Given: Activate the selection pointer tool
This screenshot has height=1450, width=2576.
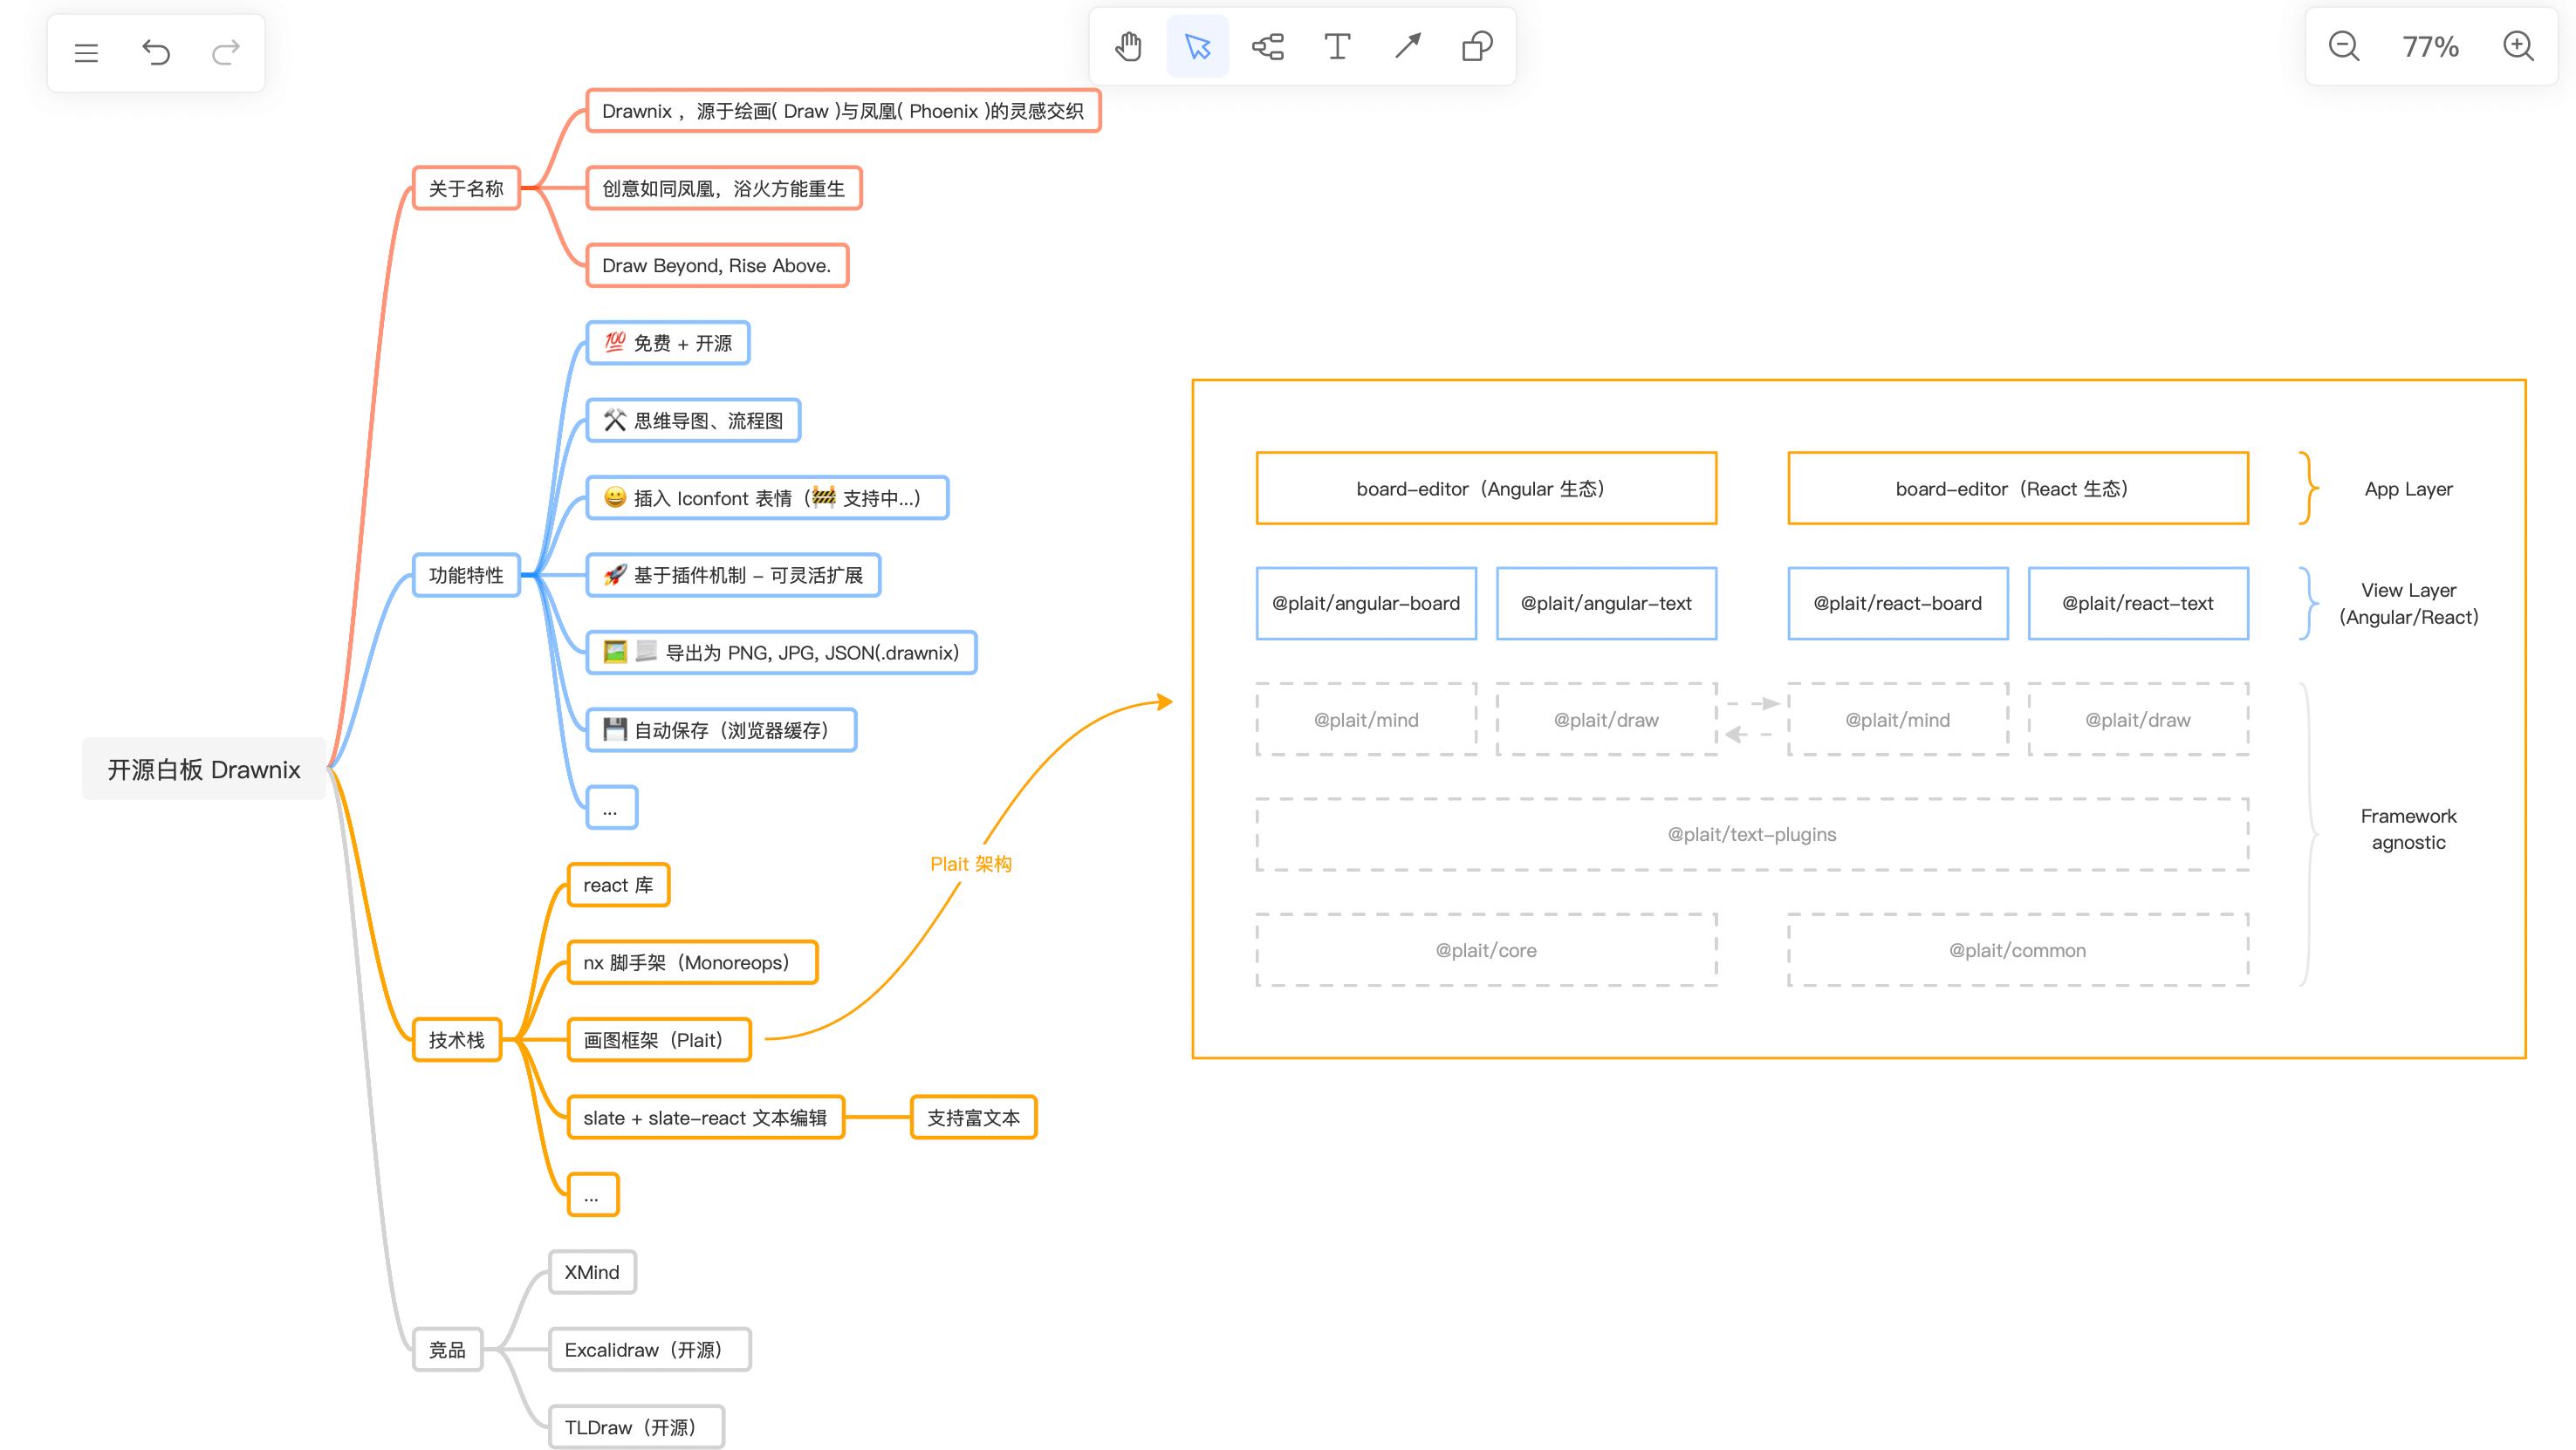Looking at the screenshot, I should point(1198,47).
